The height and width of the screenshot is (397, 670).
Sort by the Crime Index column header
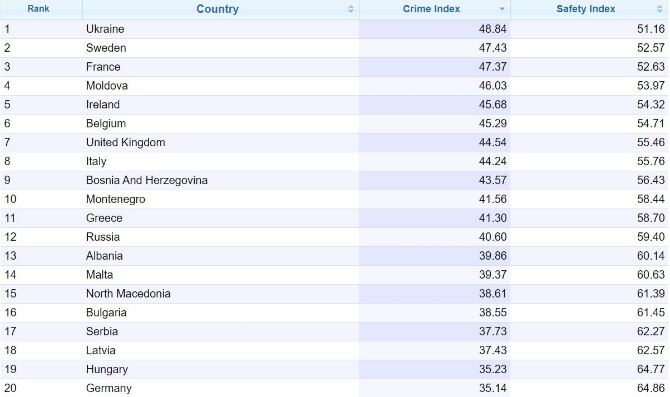431,9
